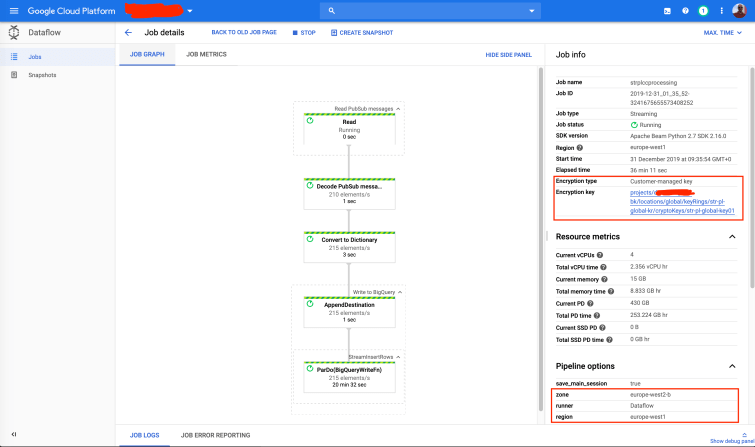The image size is (755, 447).
Task: Expand the search bar dropdown arrow
Action: 532,11
